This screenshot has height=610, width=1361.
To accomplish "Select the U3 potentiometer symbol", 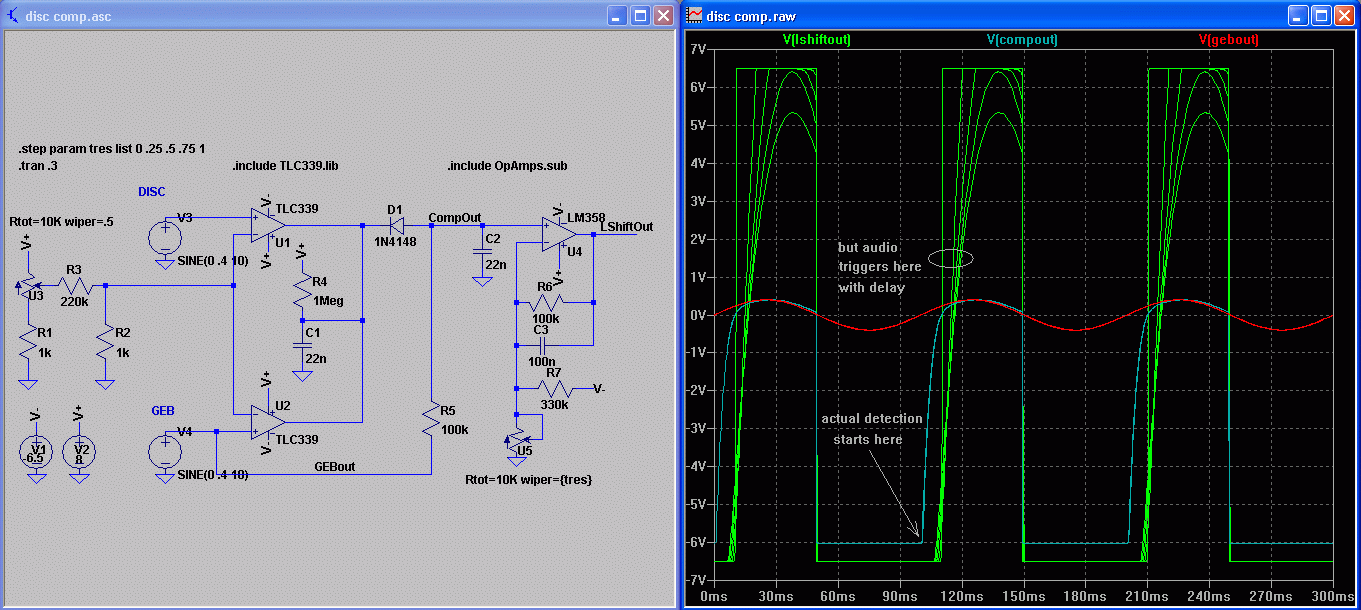I will click(x=29, y=285).
